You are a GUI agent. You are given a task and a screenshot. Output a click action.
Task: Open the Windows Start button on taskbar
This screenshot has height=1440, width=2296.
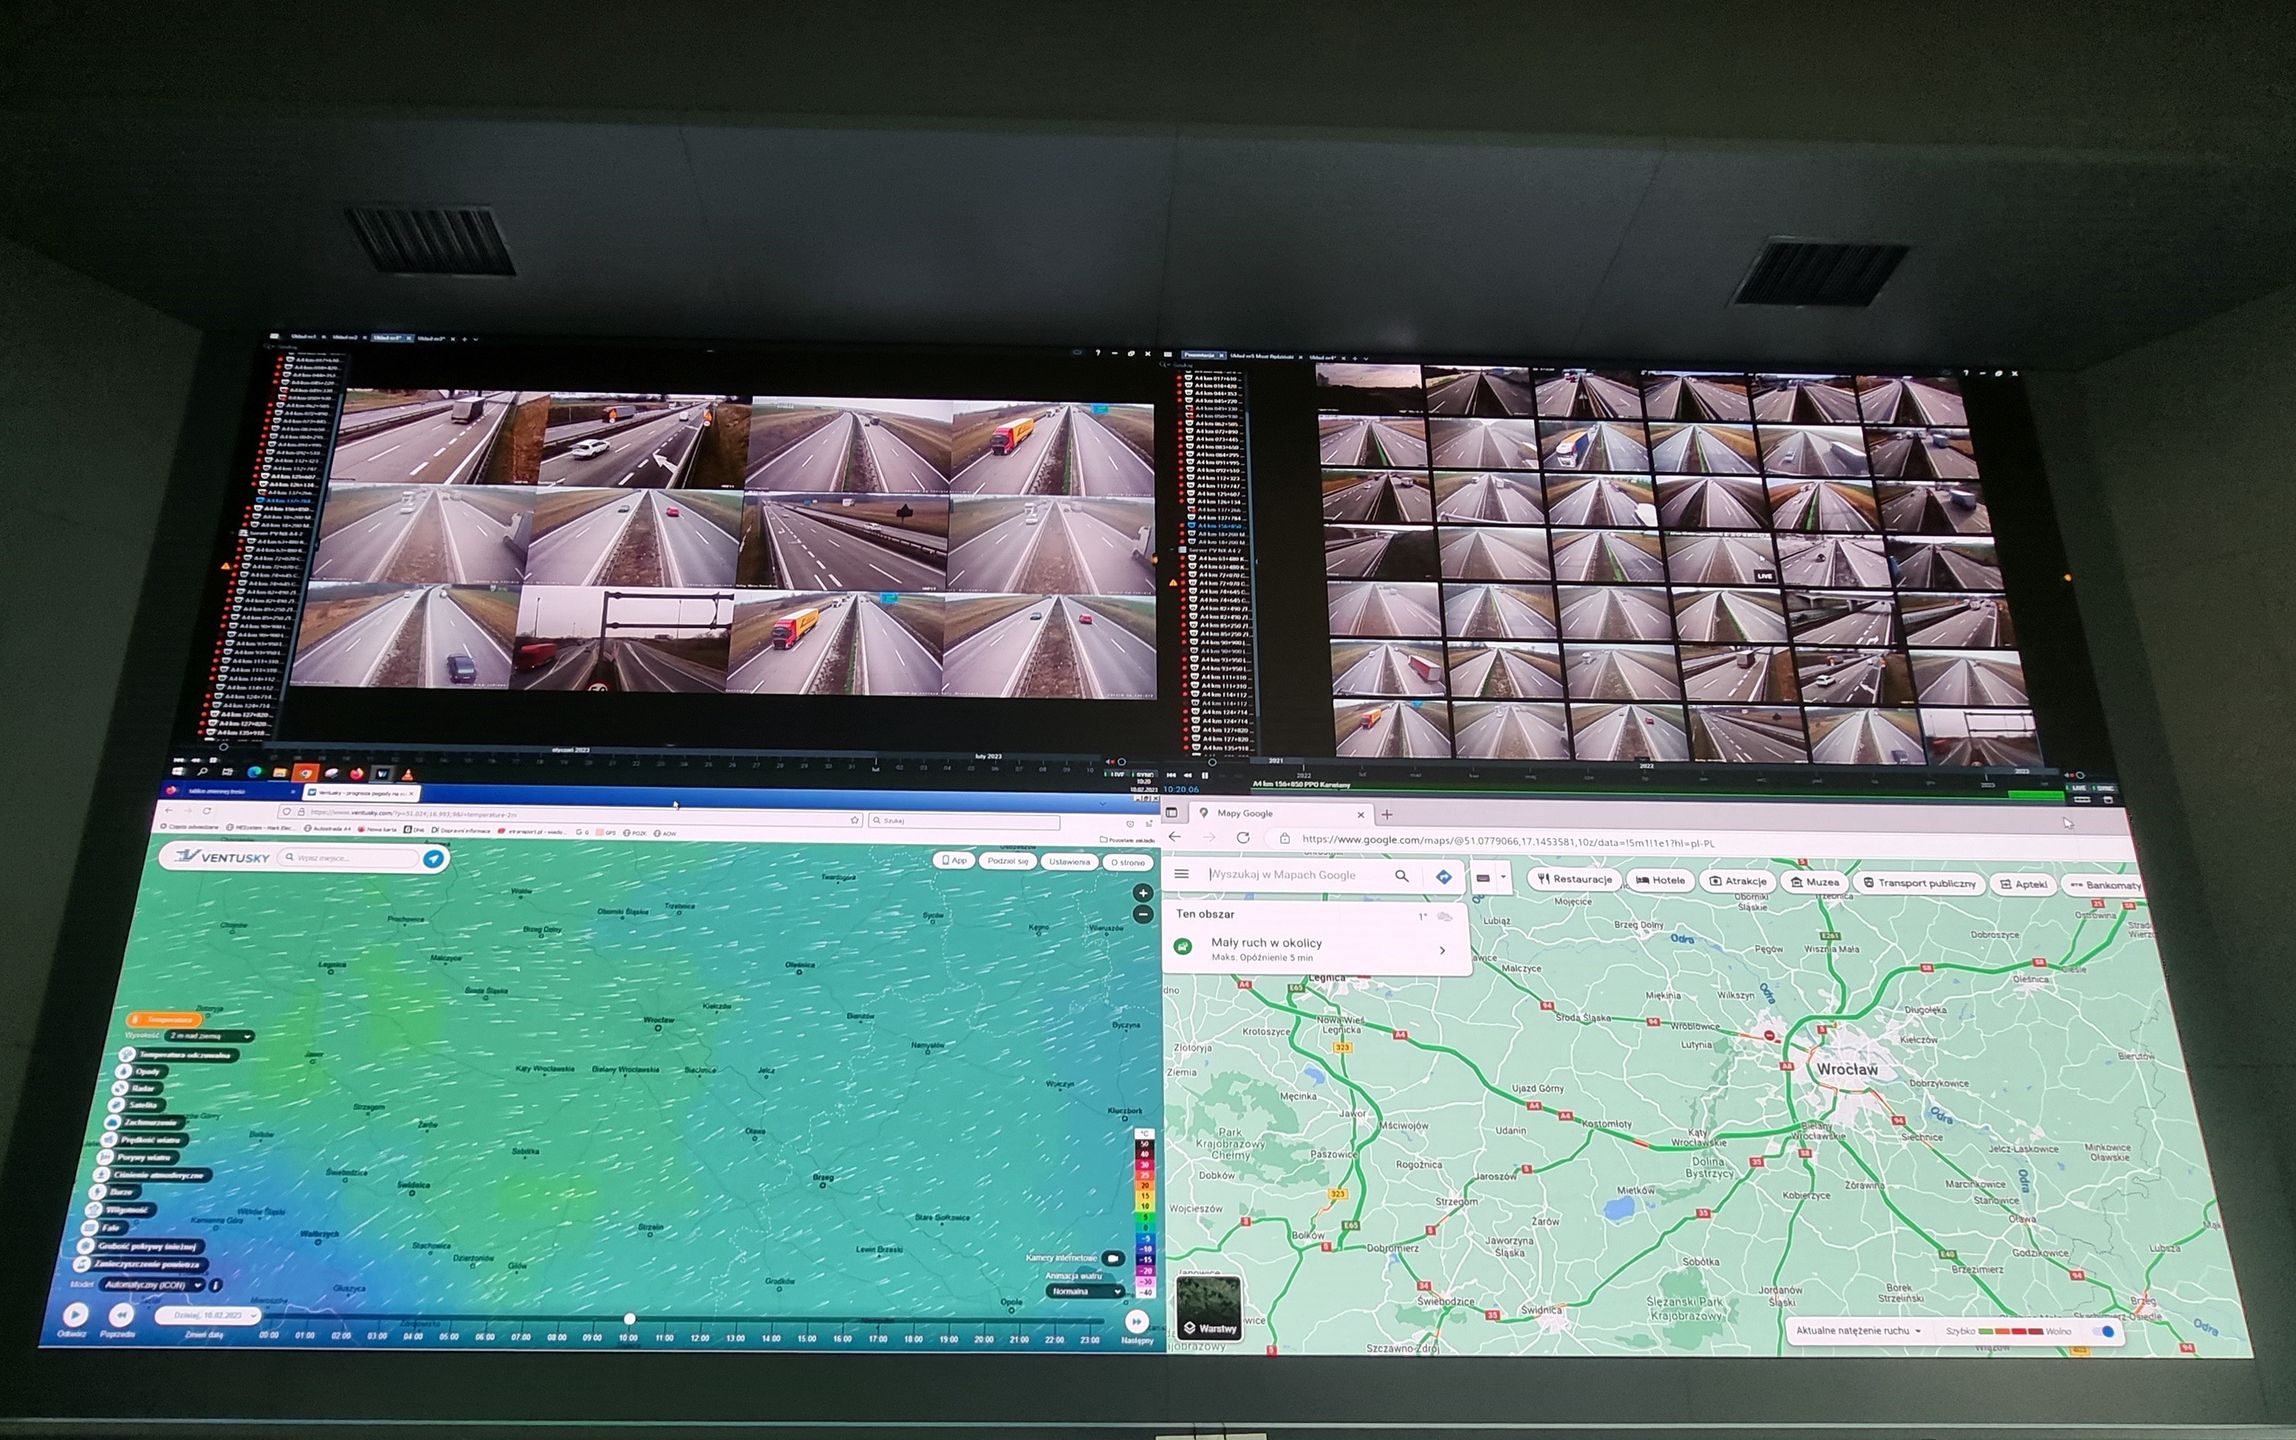[180, 771]
